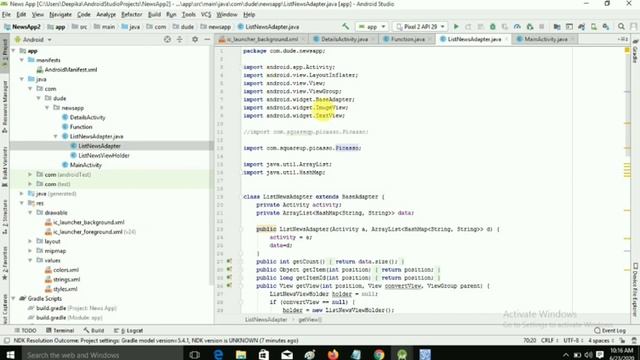Open the Build tool window button
640x360 pixels.
[94, 330]
